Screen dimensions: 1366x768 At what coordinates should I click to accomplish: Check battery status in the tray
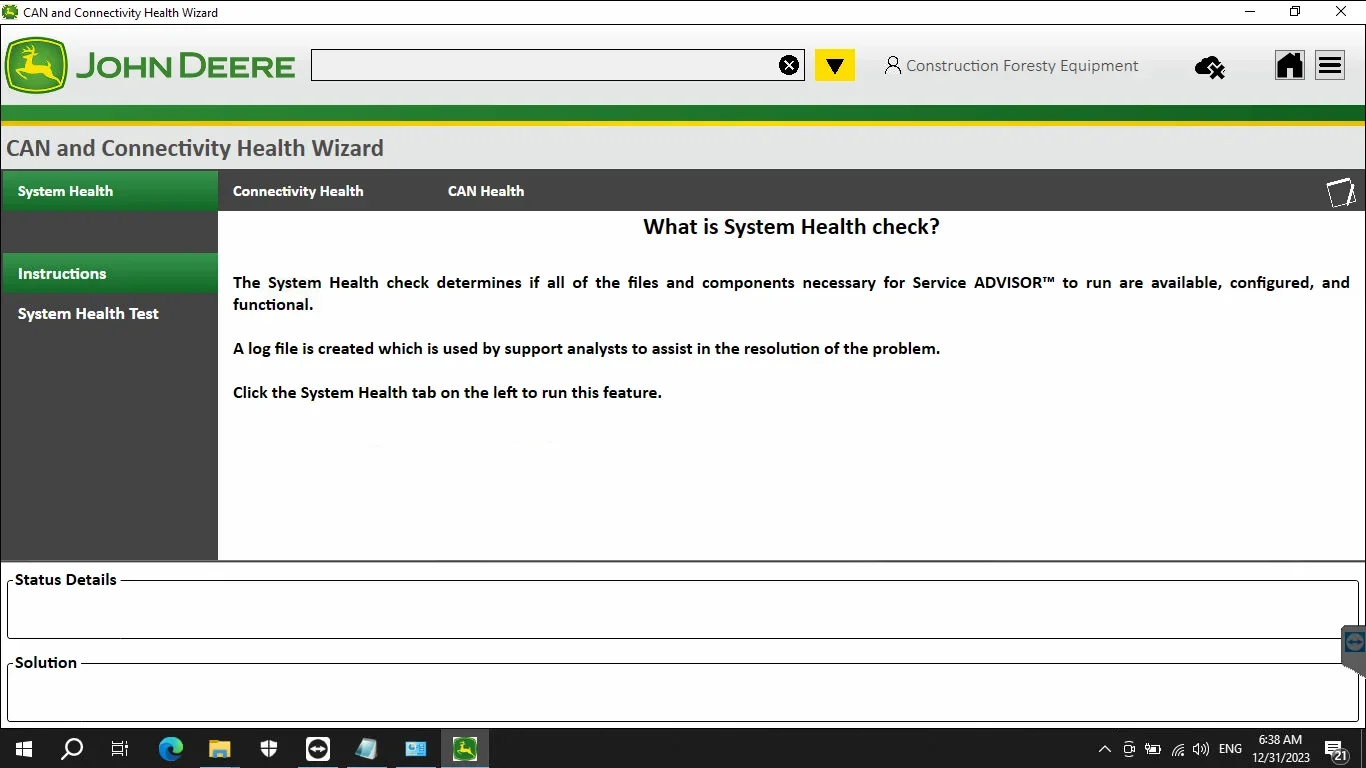[x=1153, y=749]
